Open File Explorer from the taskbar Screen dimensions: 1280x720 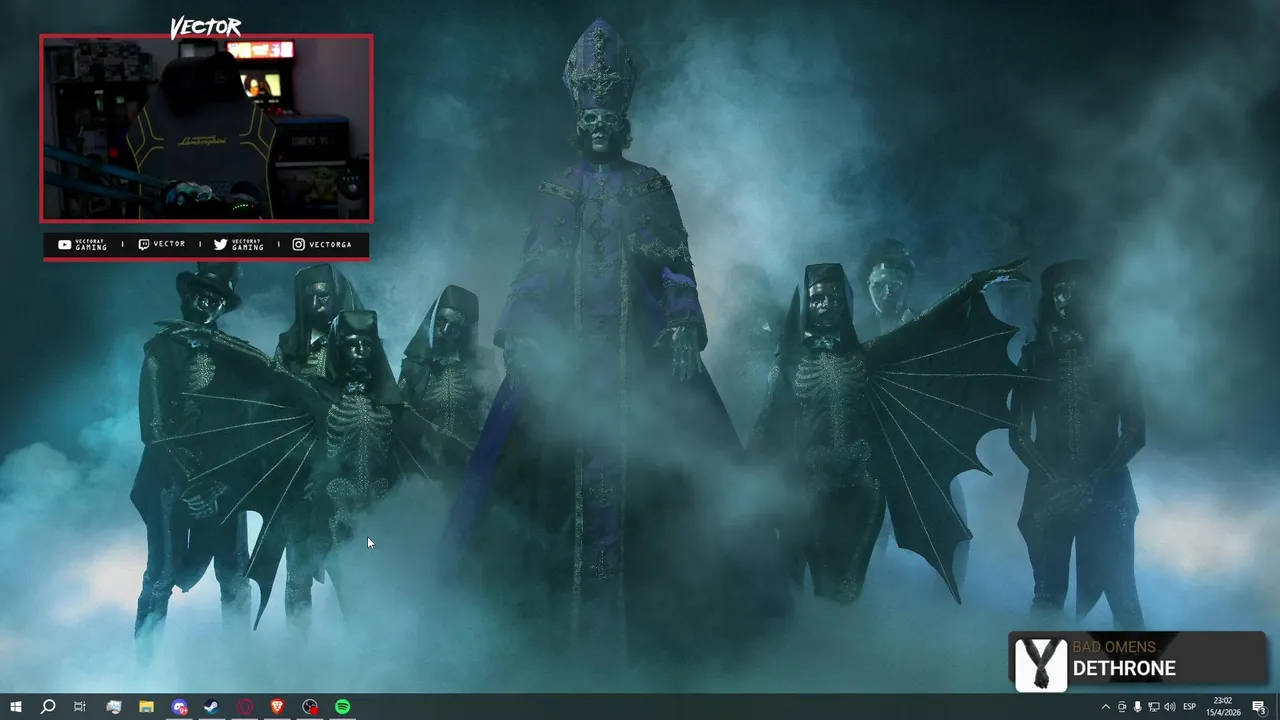[x=146, y=707]
